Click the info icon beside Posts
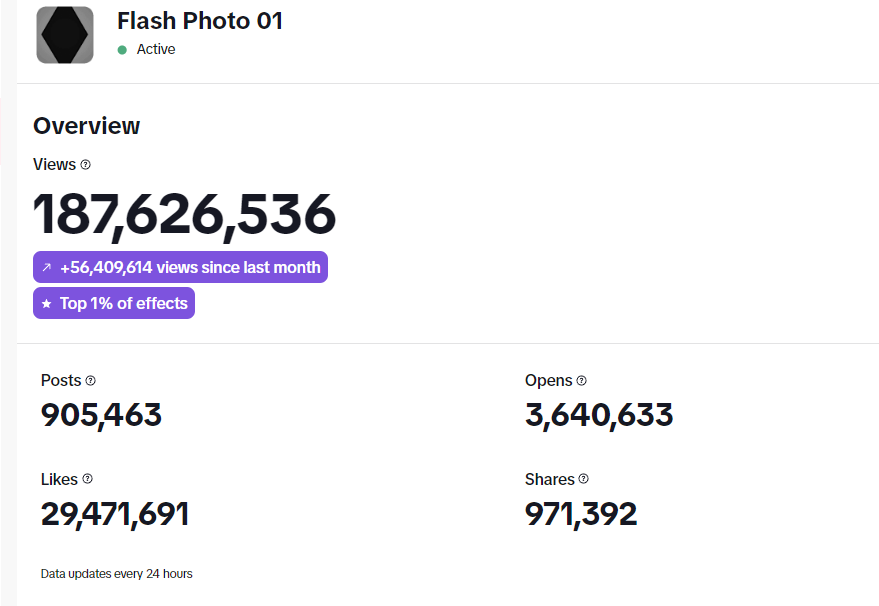 90,381
